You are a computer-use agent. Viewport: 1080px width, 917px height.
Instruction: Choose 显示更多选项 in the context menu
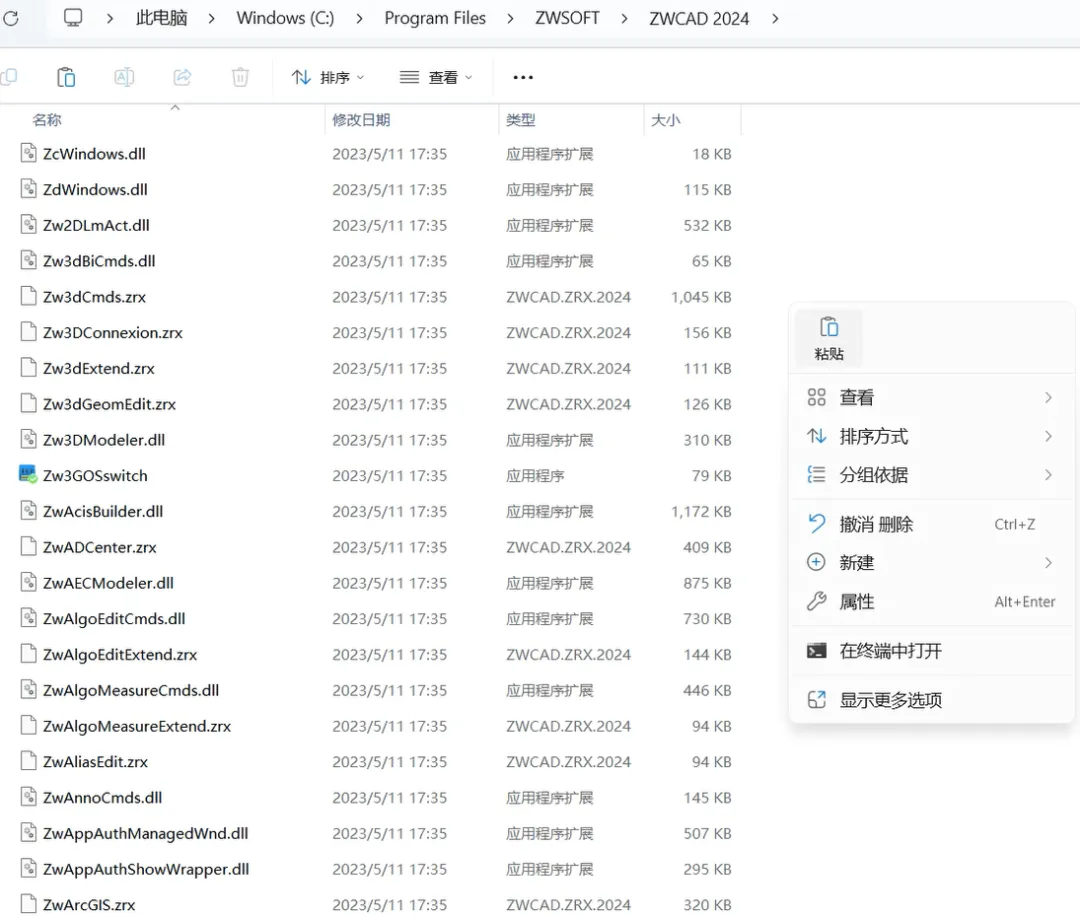coord(931,701)
